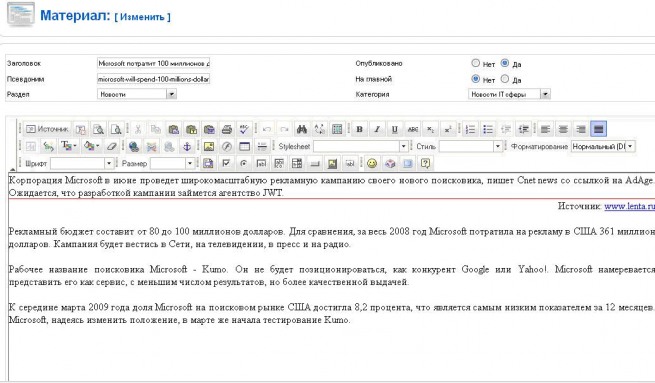Screen dimensions: 655x383
Task: Select Да for На главной
Action: (x=505, y=79)
